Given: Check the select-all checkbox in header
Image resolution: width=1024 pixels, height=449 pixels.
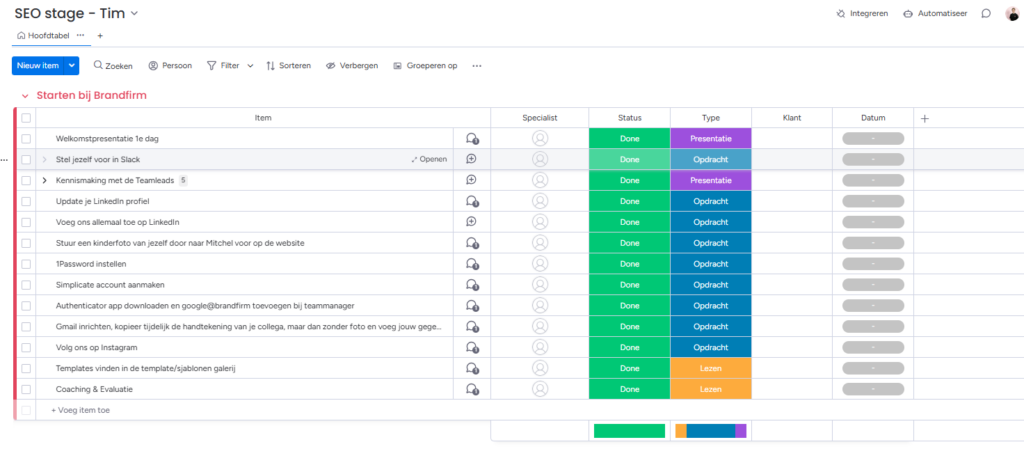Looking at the screenshot, I should point(26,118).
